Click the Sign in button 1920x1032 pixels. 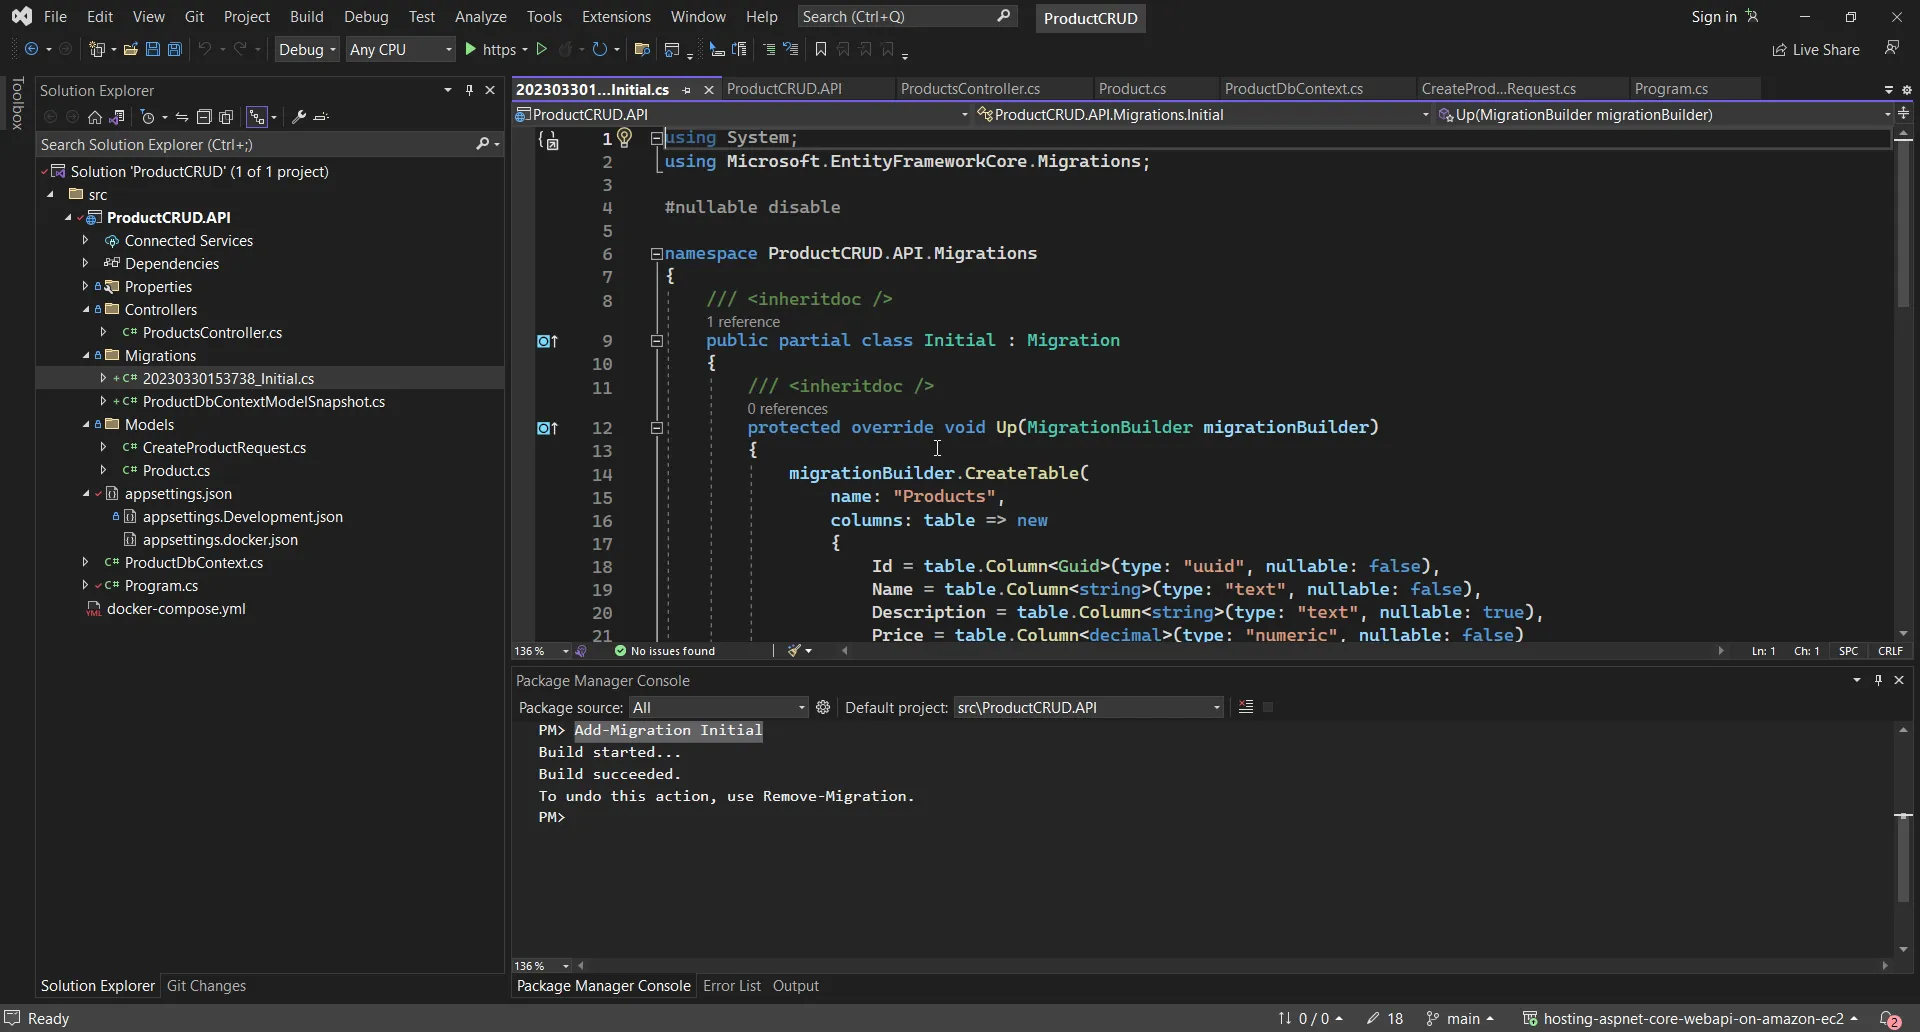(1713, 17)
